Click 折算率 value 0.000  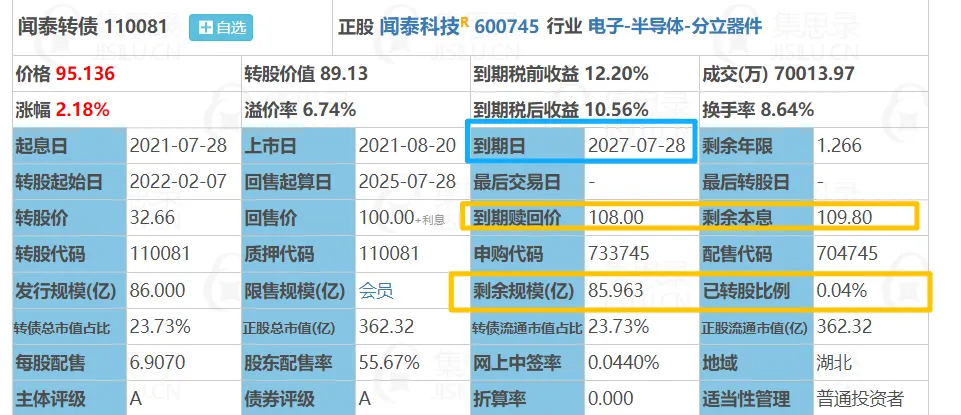pyautogui.click(x=611, y=399)
